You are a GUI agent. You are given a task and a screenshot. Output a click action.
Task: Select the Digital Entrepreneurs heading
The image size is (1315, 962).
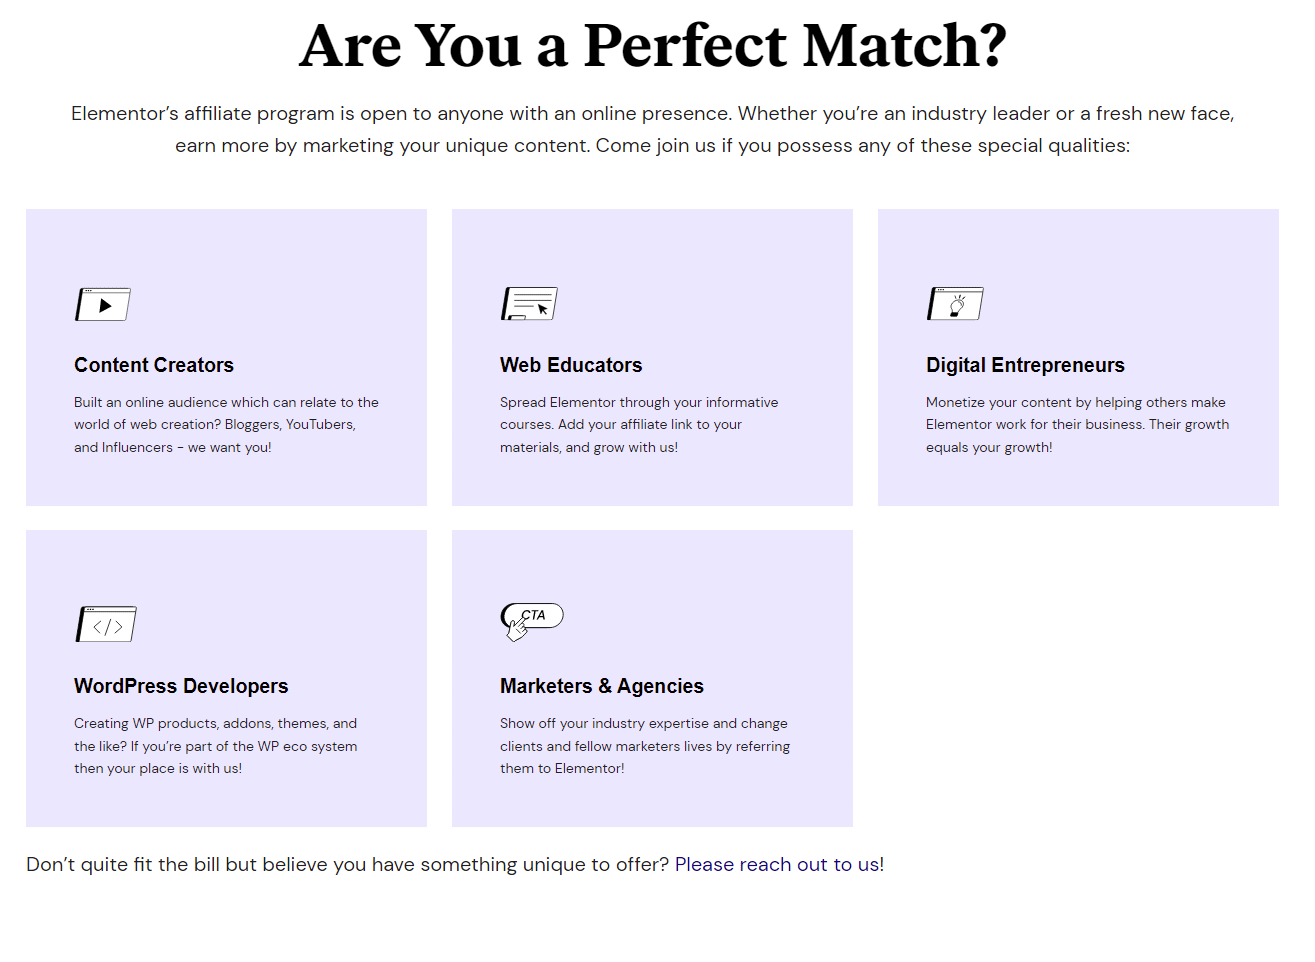(x=1025, y=365)
